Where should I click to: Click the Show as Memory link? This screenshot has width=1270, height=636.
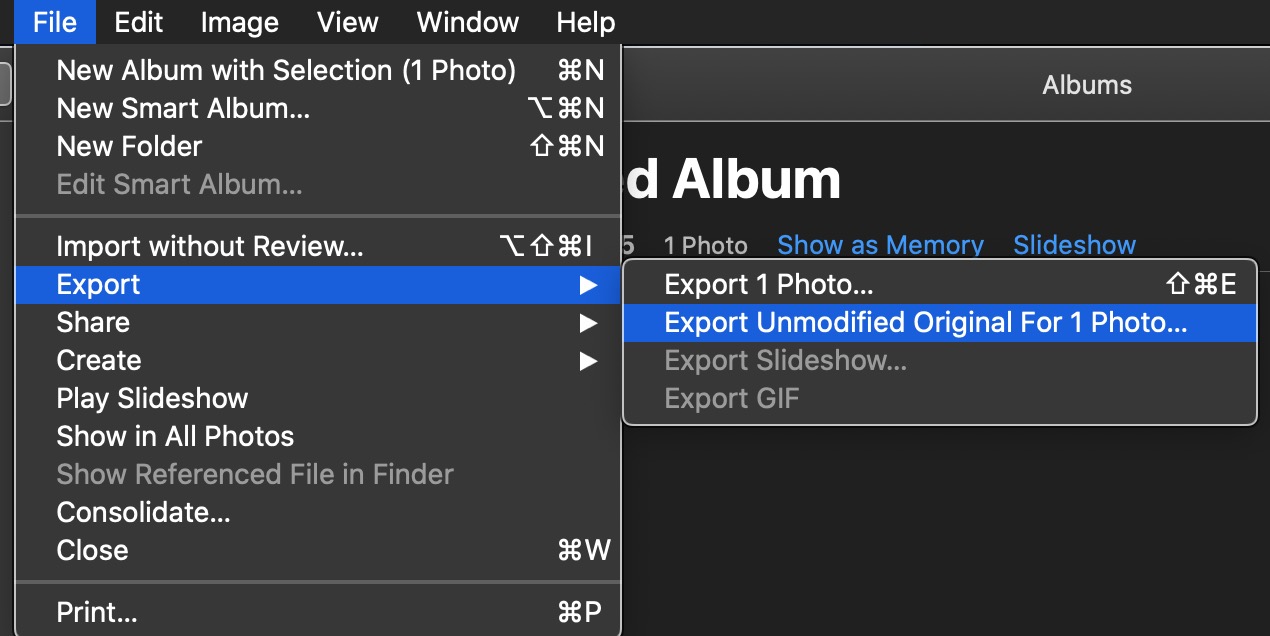(880, 245)
